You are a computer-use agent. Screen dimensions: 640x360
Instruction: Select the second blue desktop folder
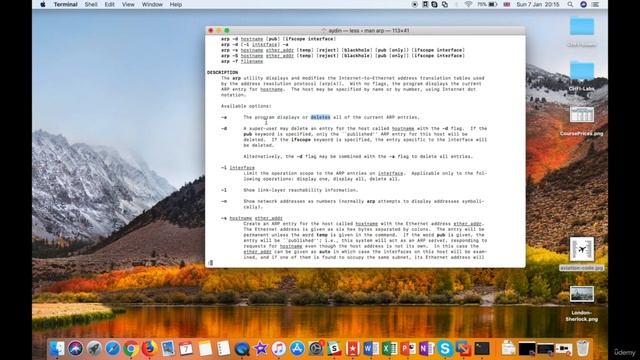582,71
